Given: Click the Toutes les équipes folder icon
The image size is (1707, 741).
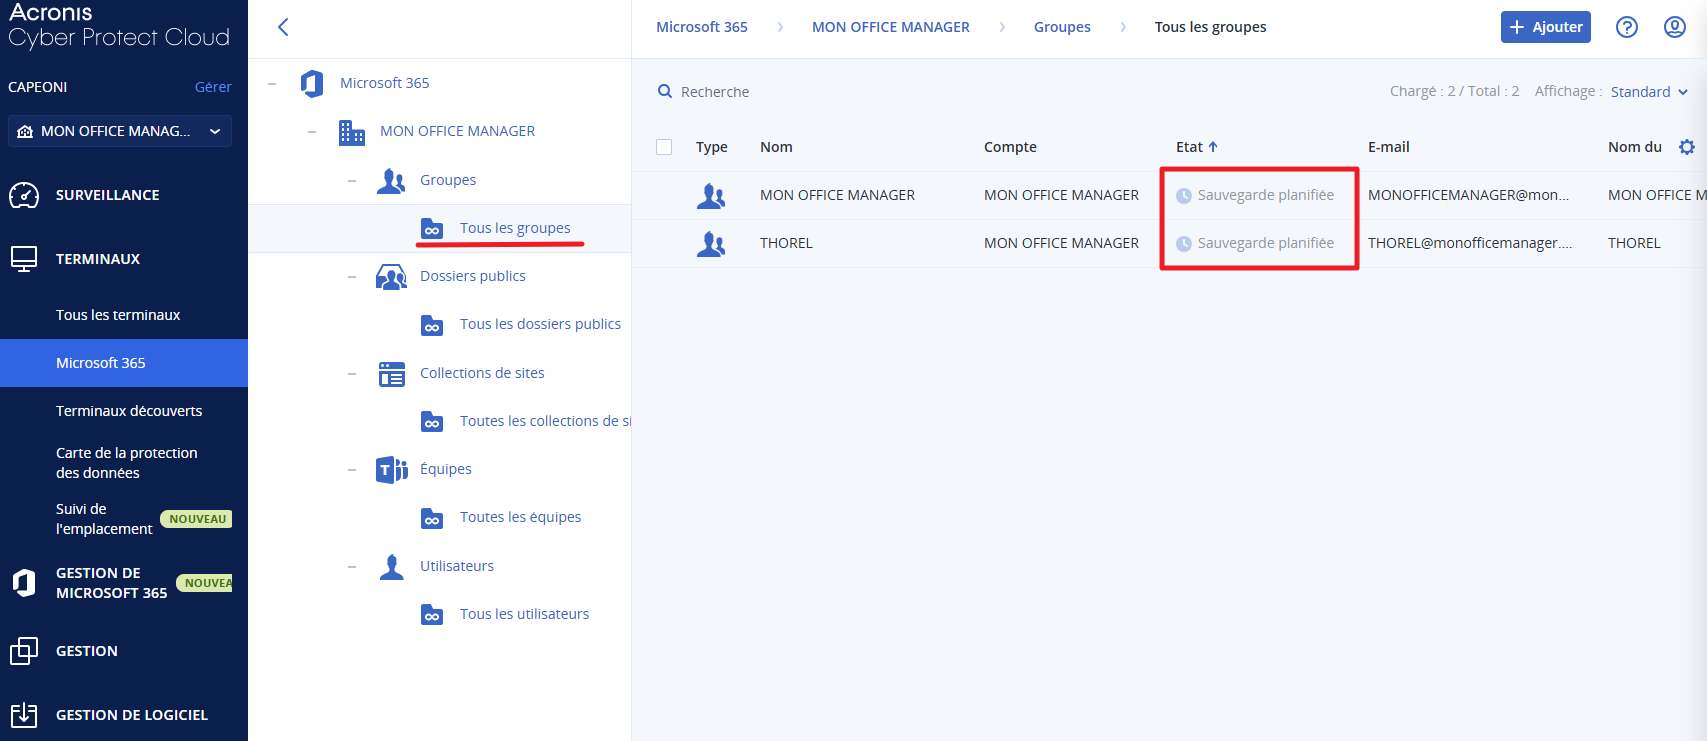Looking at the screenshot, I should pos(432,518).
